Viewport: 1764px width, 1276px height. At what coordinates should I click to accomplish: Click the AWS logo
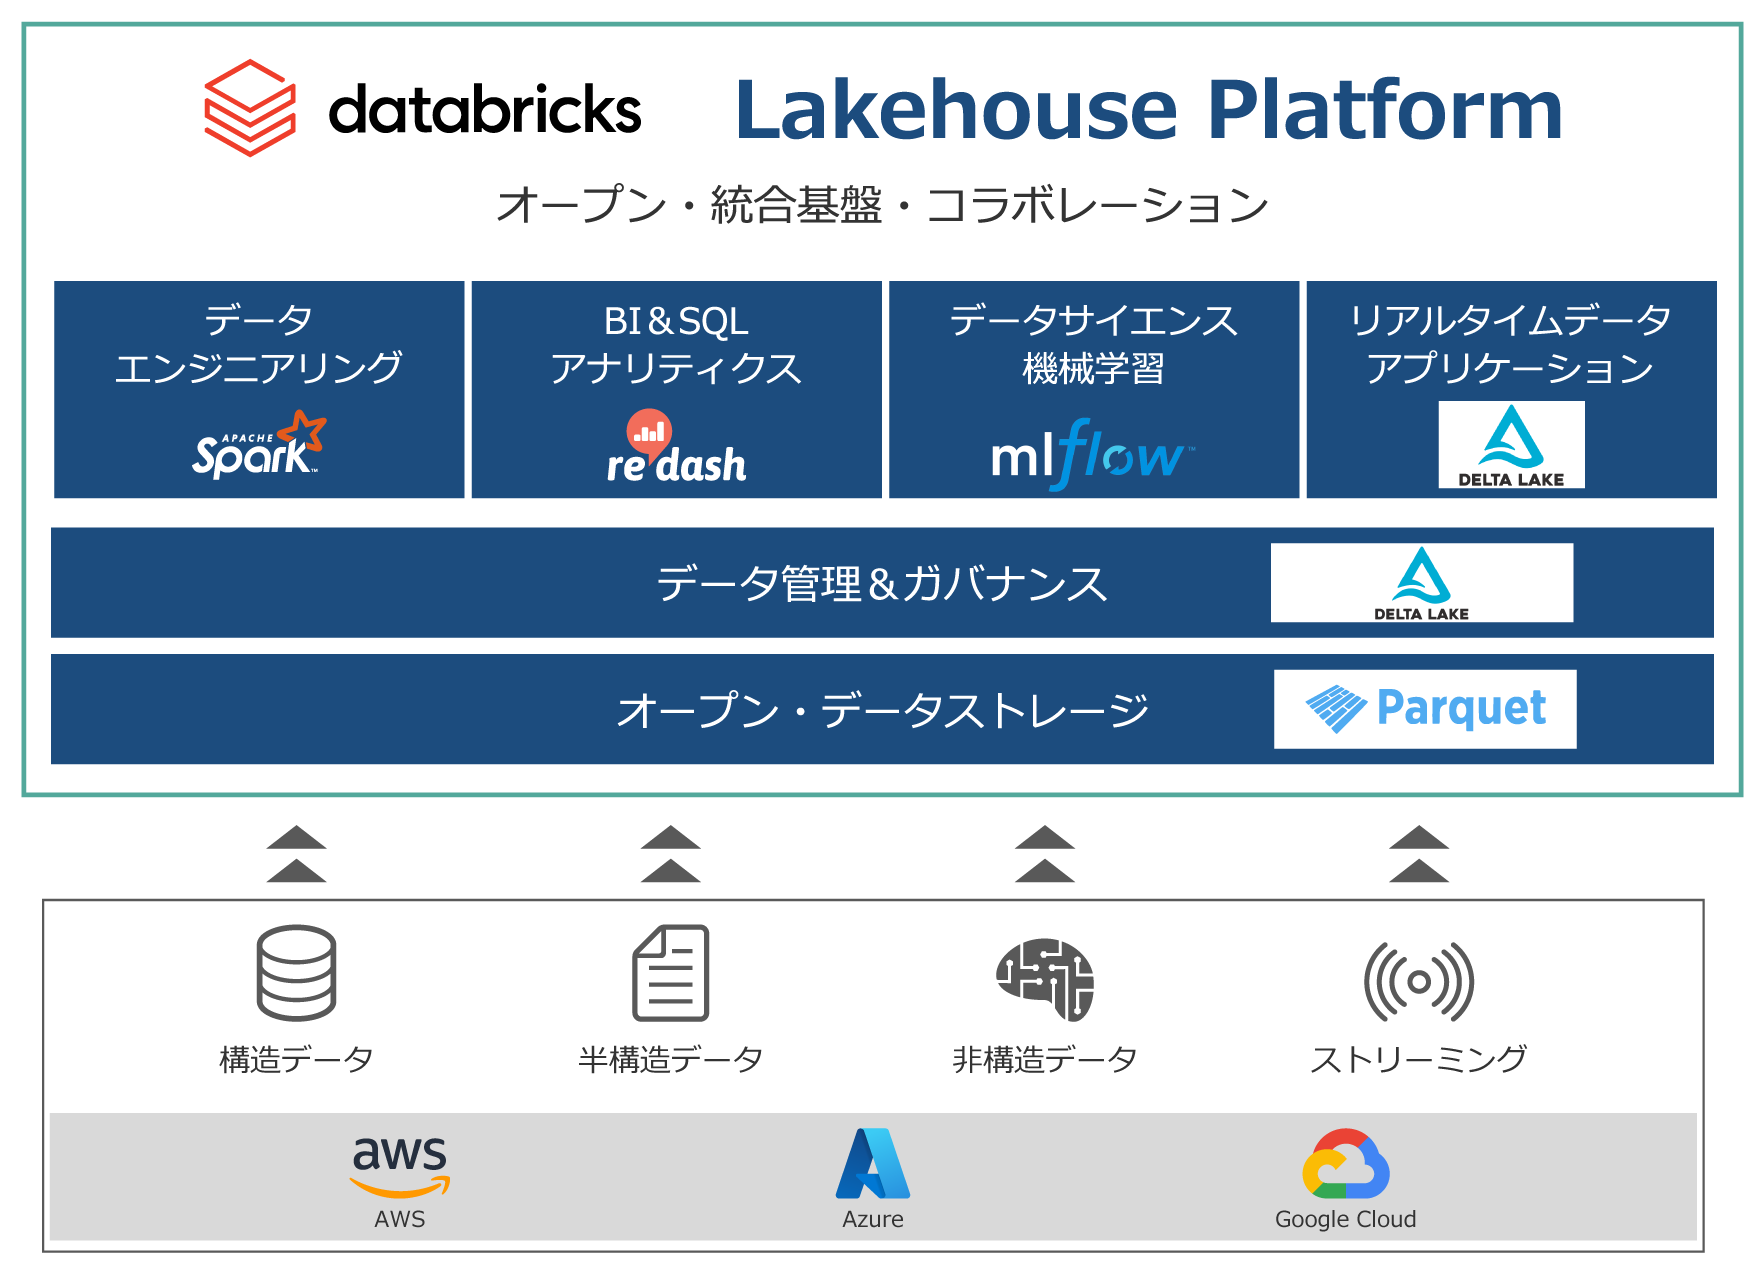click(x=400, y=1166)
